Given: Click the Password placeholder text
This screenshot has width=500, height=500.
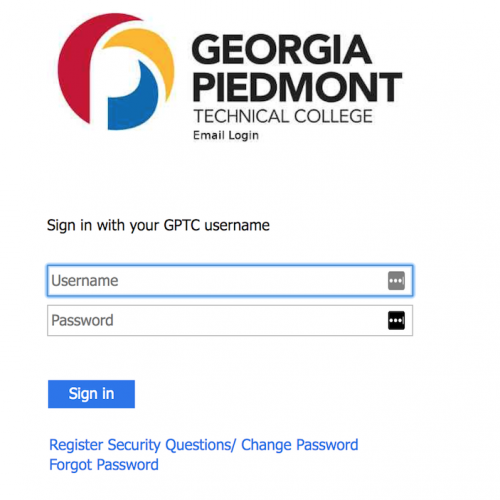Looking at the screenshot, I should (82, 320).
